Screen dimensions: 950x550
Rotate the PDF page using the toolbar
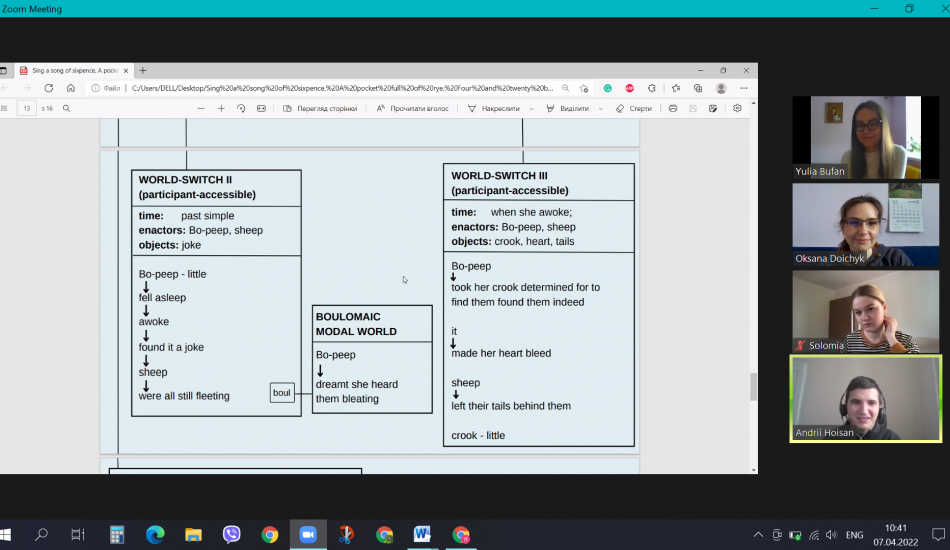point(241,108)
